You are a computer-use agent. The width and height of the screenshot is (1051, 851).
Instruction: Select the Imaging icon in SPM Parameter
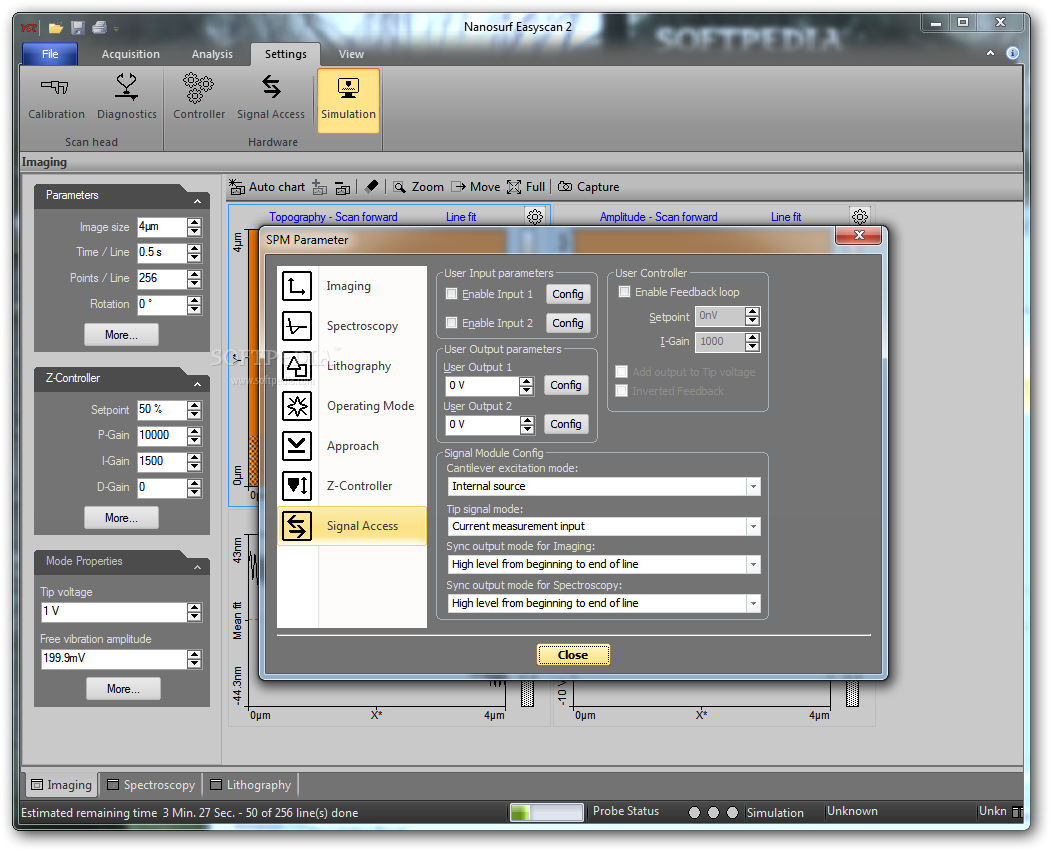point(297,286)
